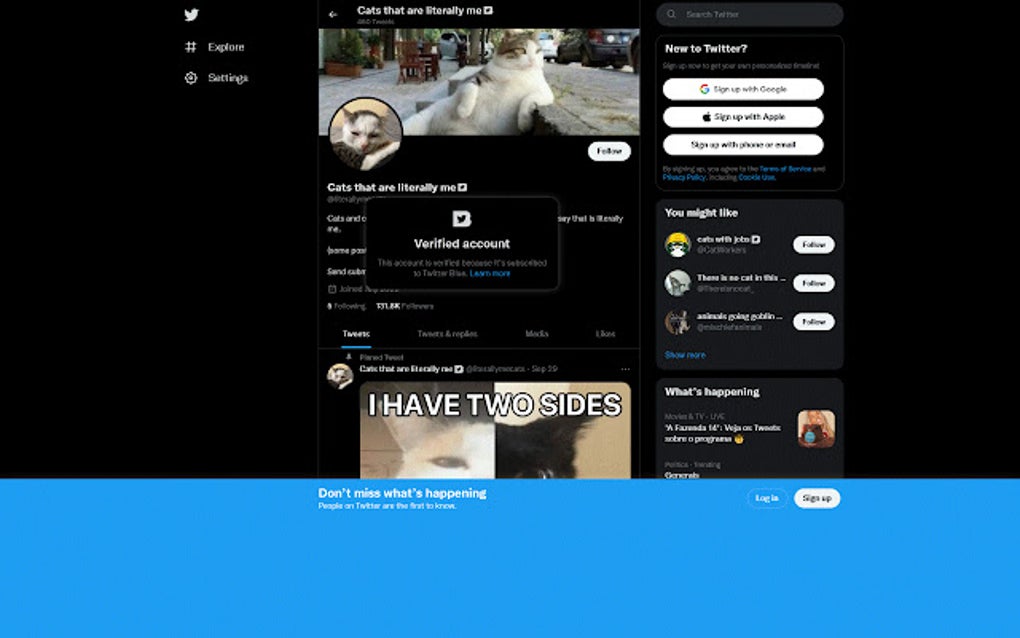
Task: Go back using the arrow icon
Action: tap(333, 14)
